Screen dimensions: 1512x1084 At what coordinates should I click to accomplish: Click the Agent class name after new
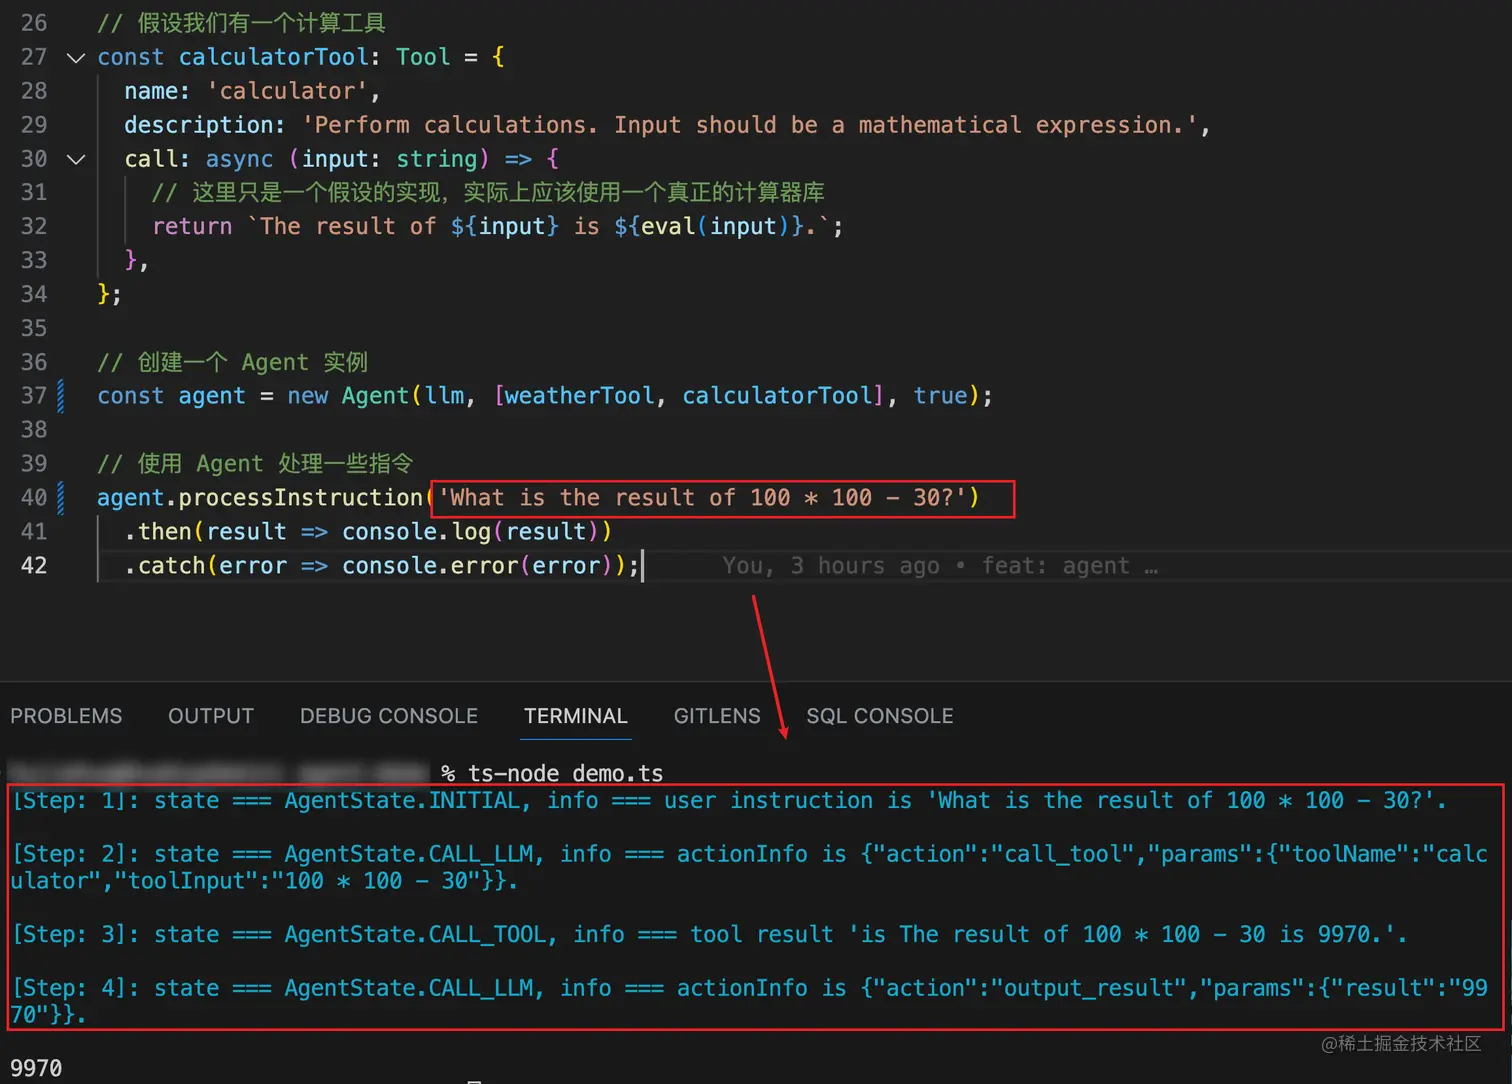tap(375, 396)
